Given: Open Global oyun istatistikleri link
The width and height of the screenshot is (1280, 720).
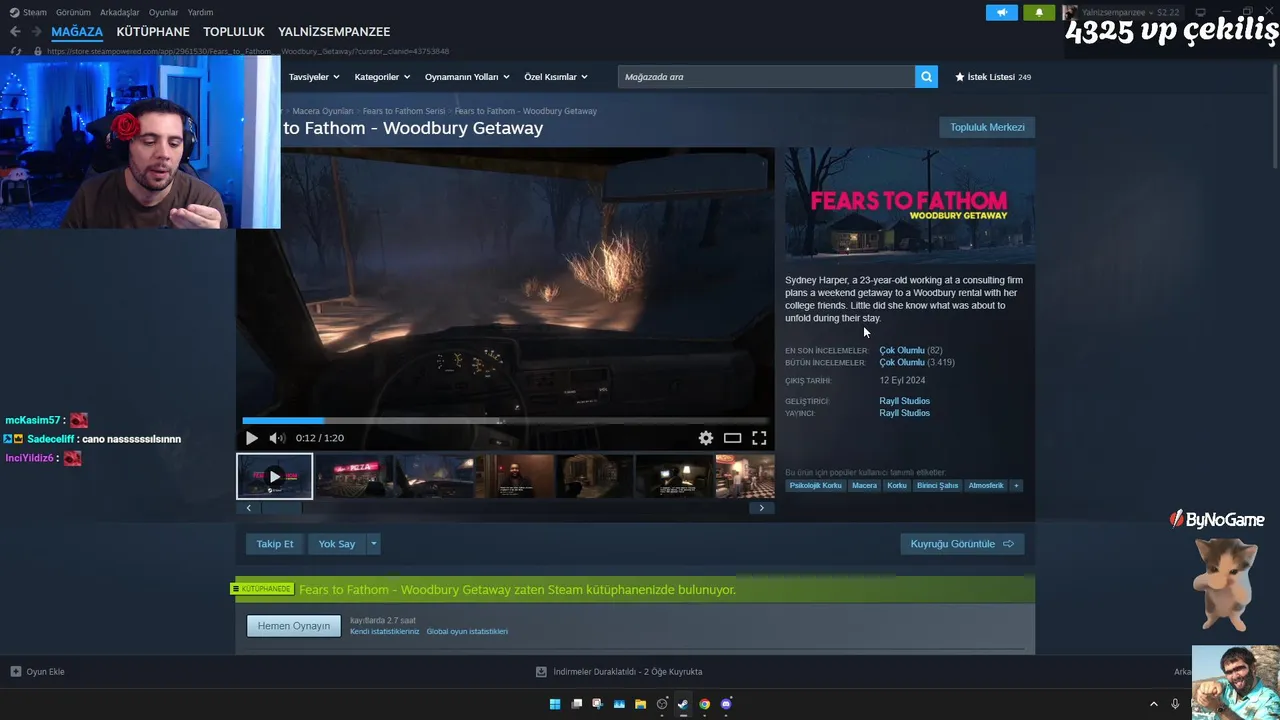Looking at the screenshot, I should pos(467,632).
